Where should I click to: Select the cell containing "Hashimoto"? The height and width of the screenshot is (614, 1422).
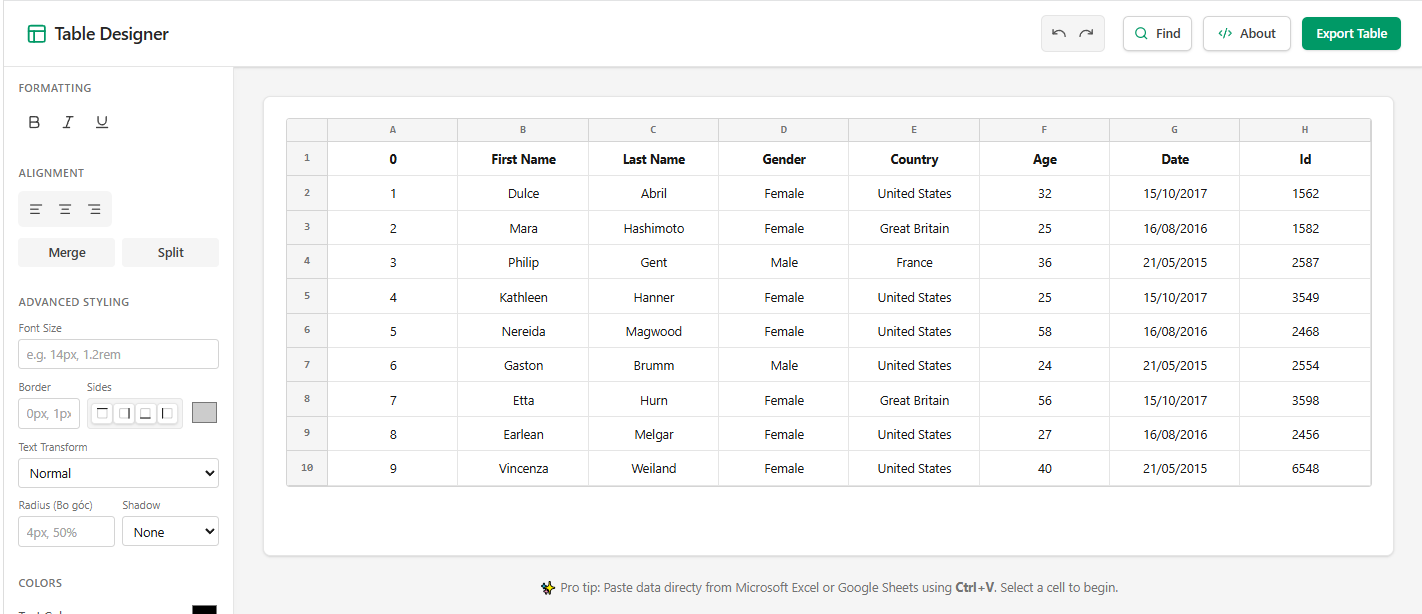pyautogui.click(x=654, y=228)
